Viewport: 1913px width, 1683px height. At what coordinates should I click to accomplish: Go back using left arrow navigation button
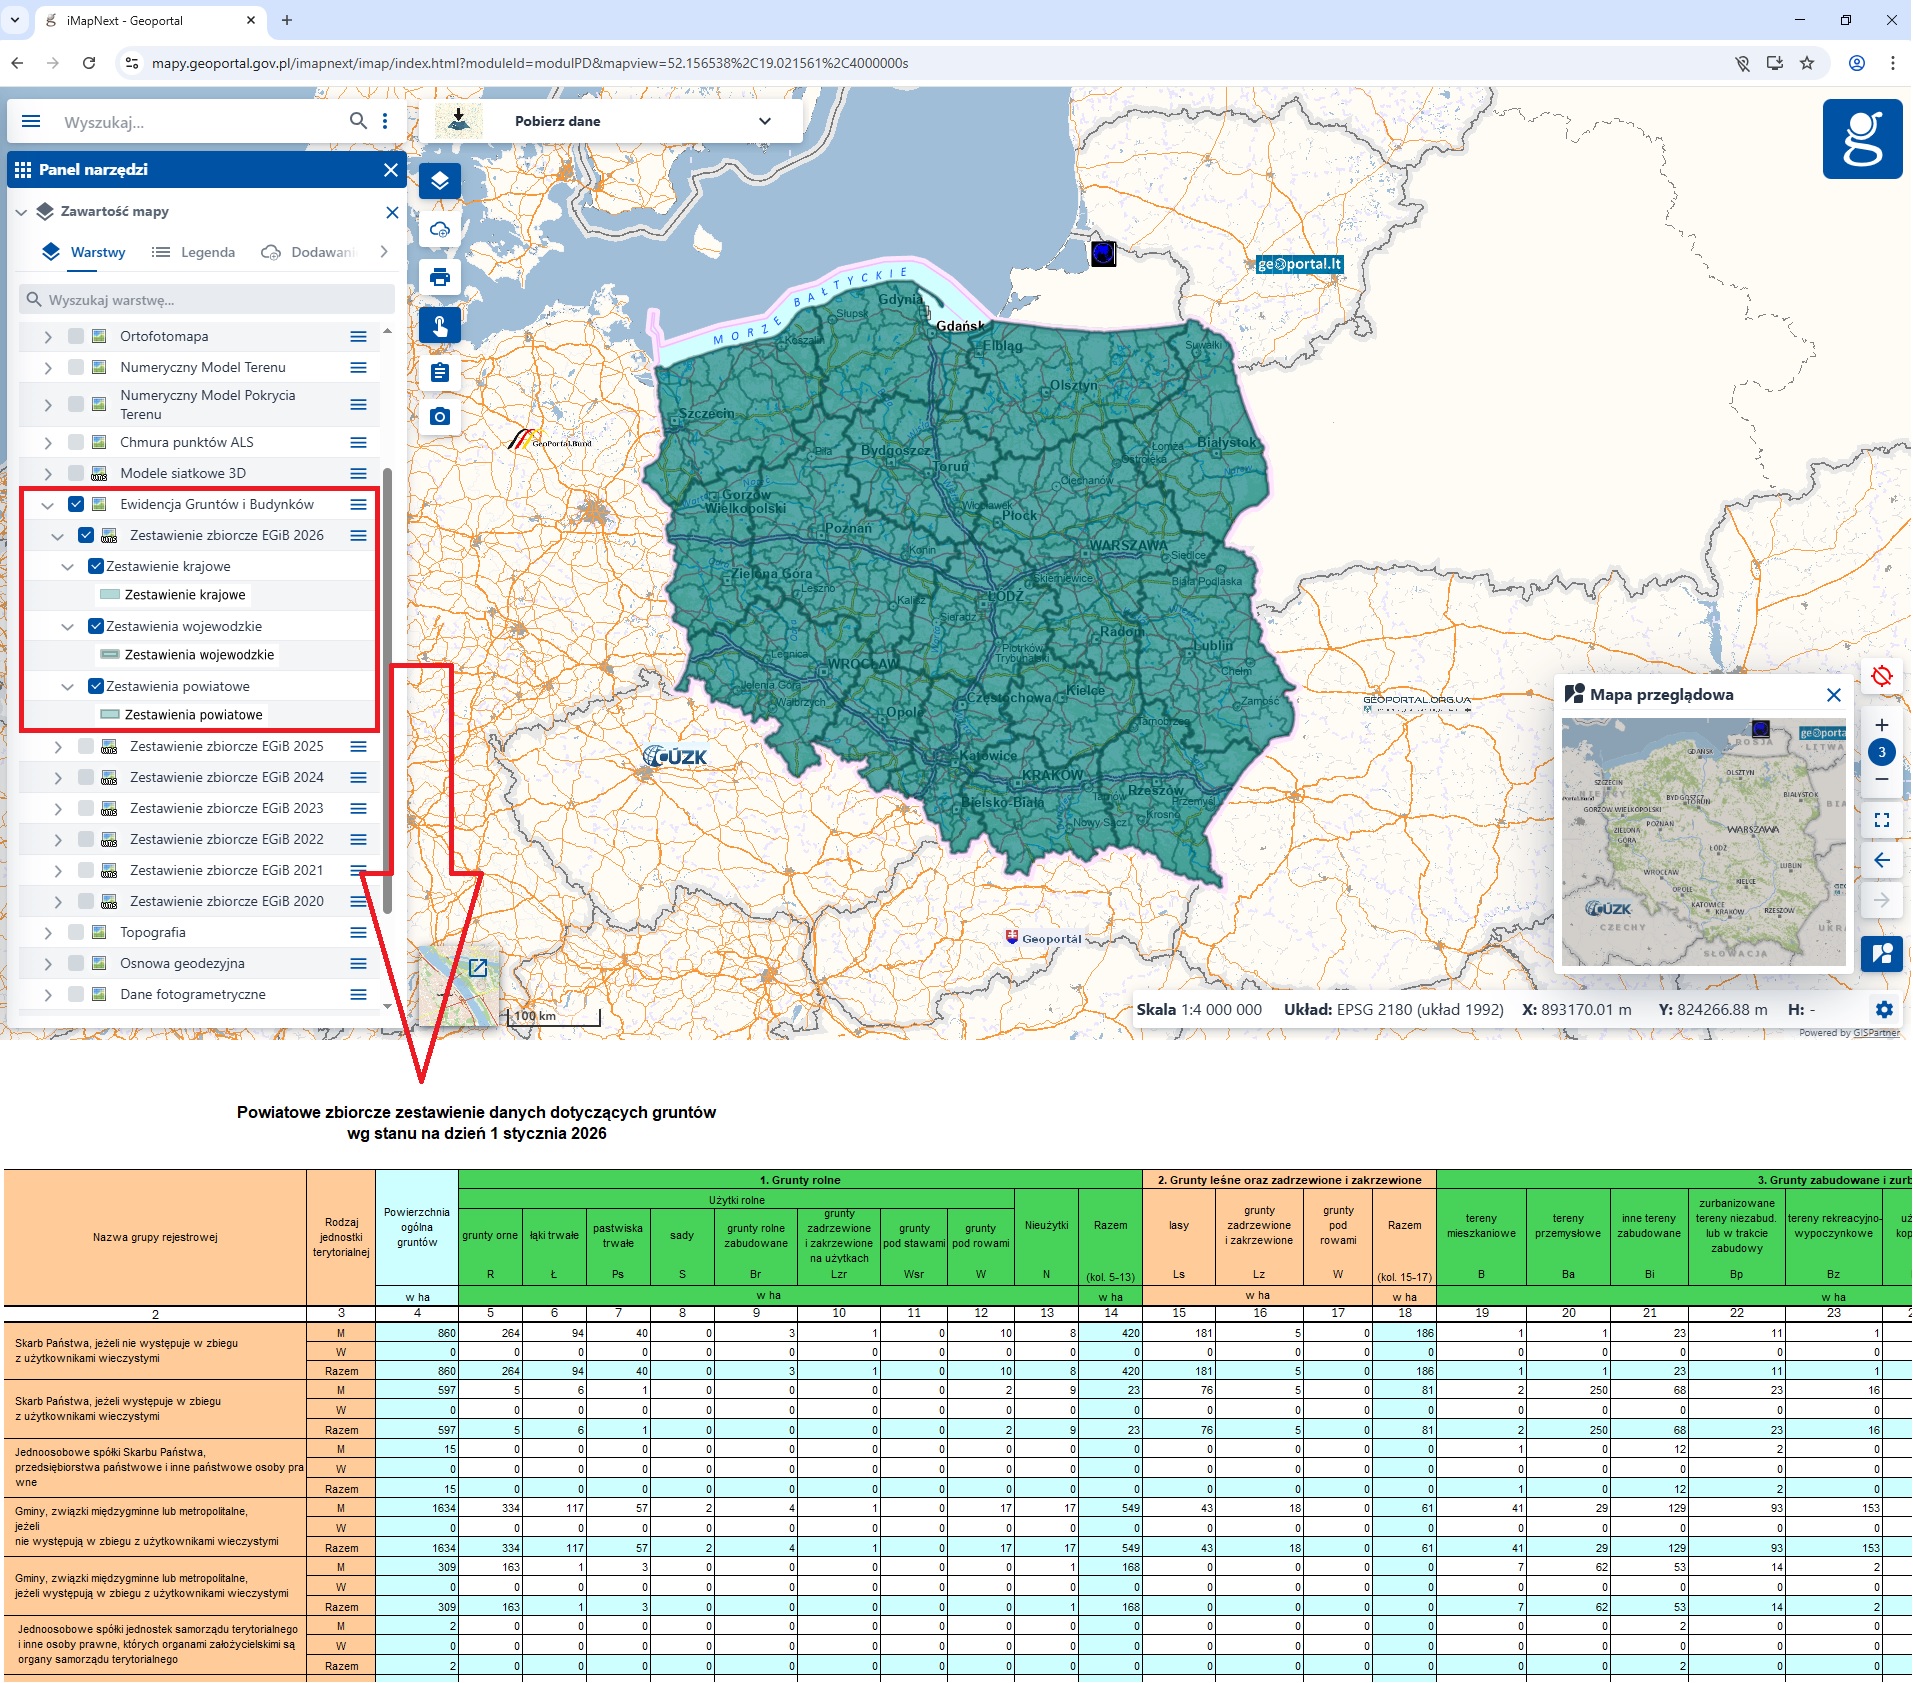[x=1884, y=859]
